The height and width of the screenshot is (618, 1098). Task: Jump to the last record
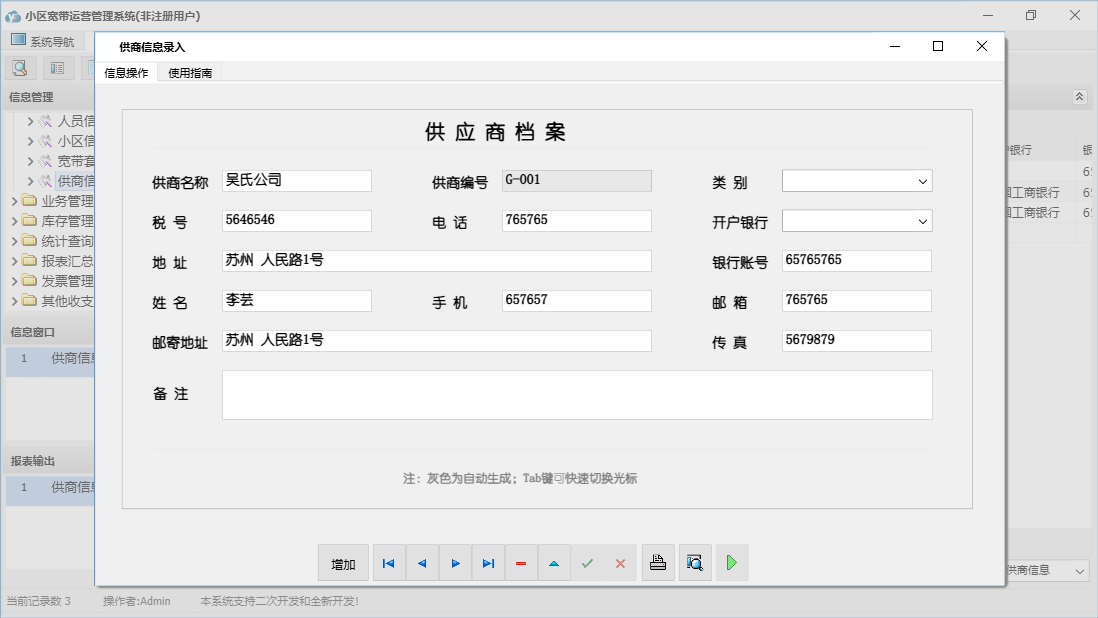click(488, 564)
